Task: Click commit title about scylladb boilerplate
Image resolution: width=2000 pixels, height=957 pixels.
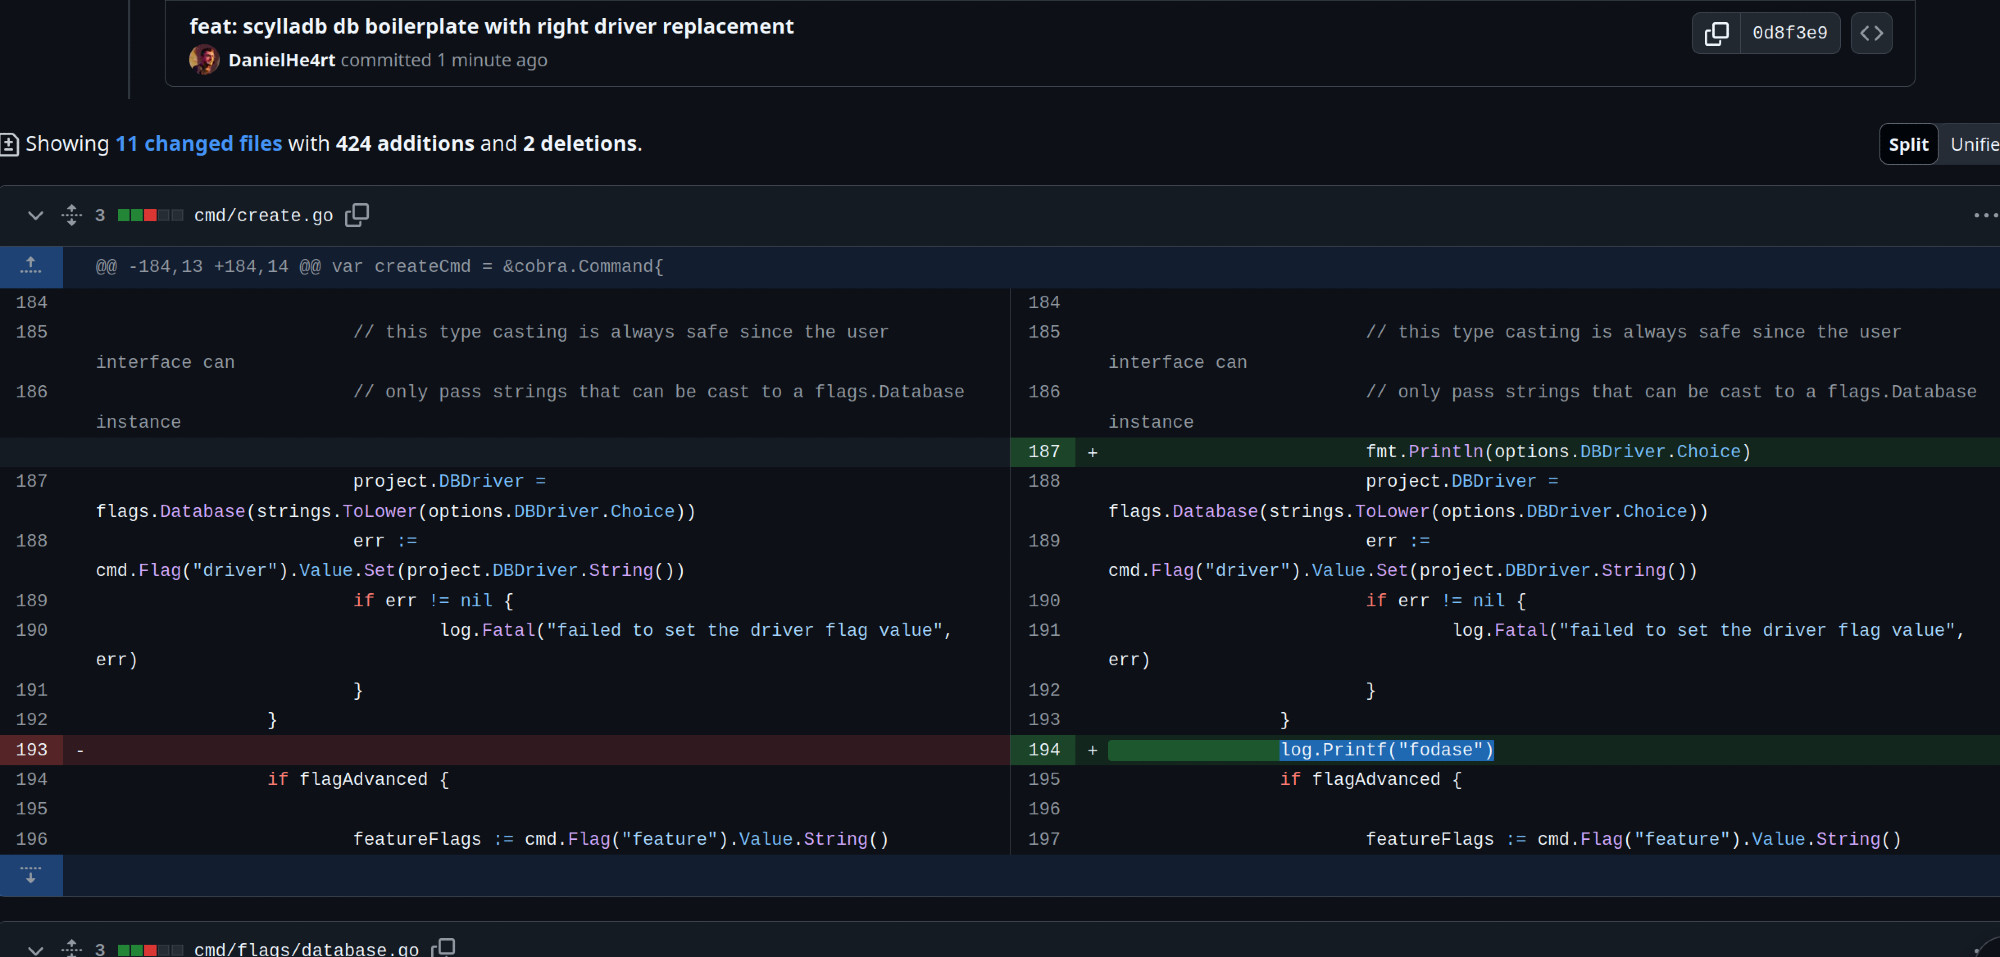Action: pos(491,26)
